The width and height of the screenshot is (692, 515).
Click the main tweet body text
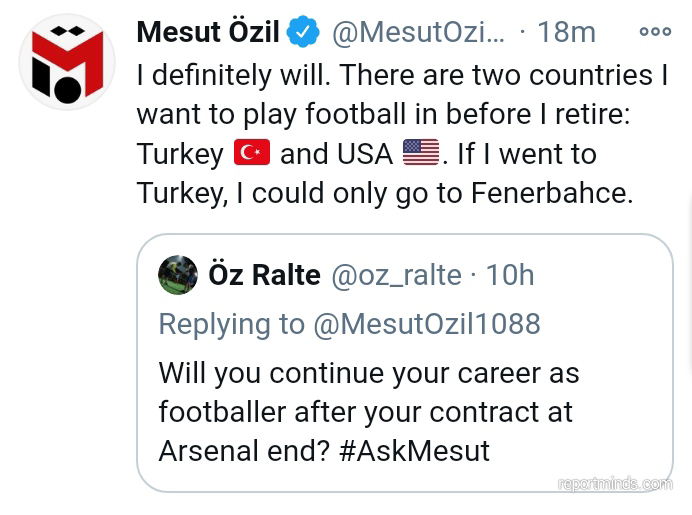(390, 113)
